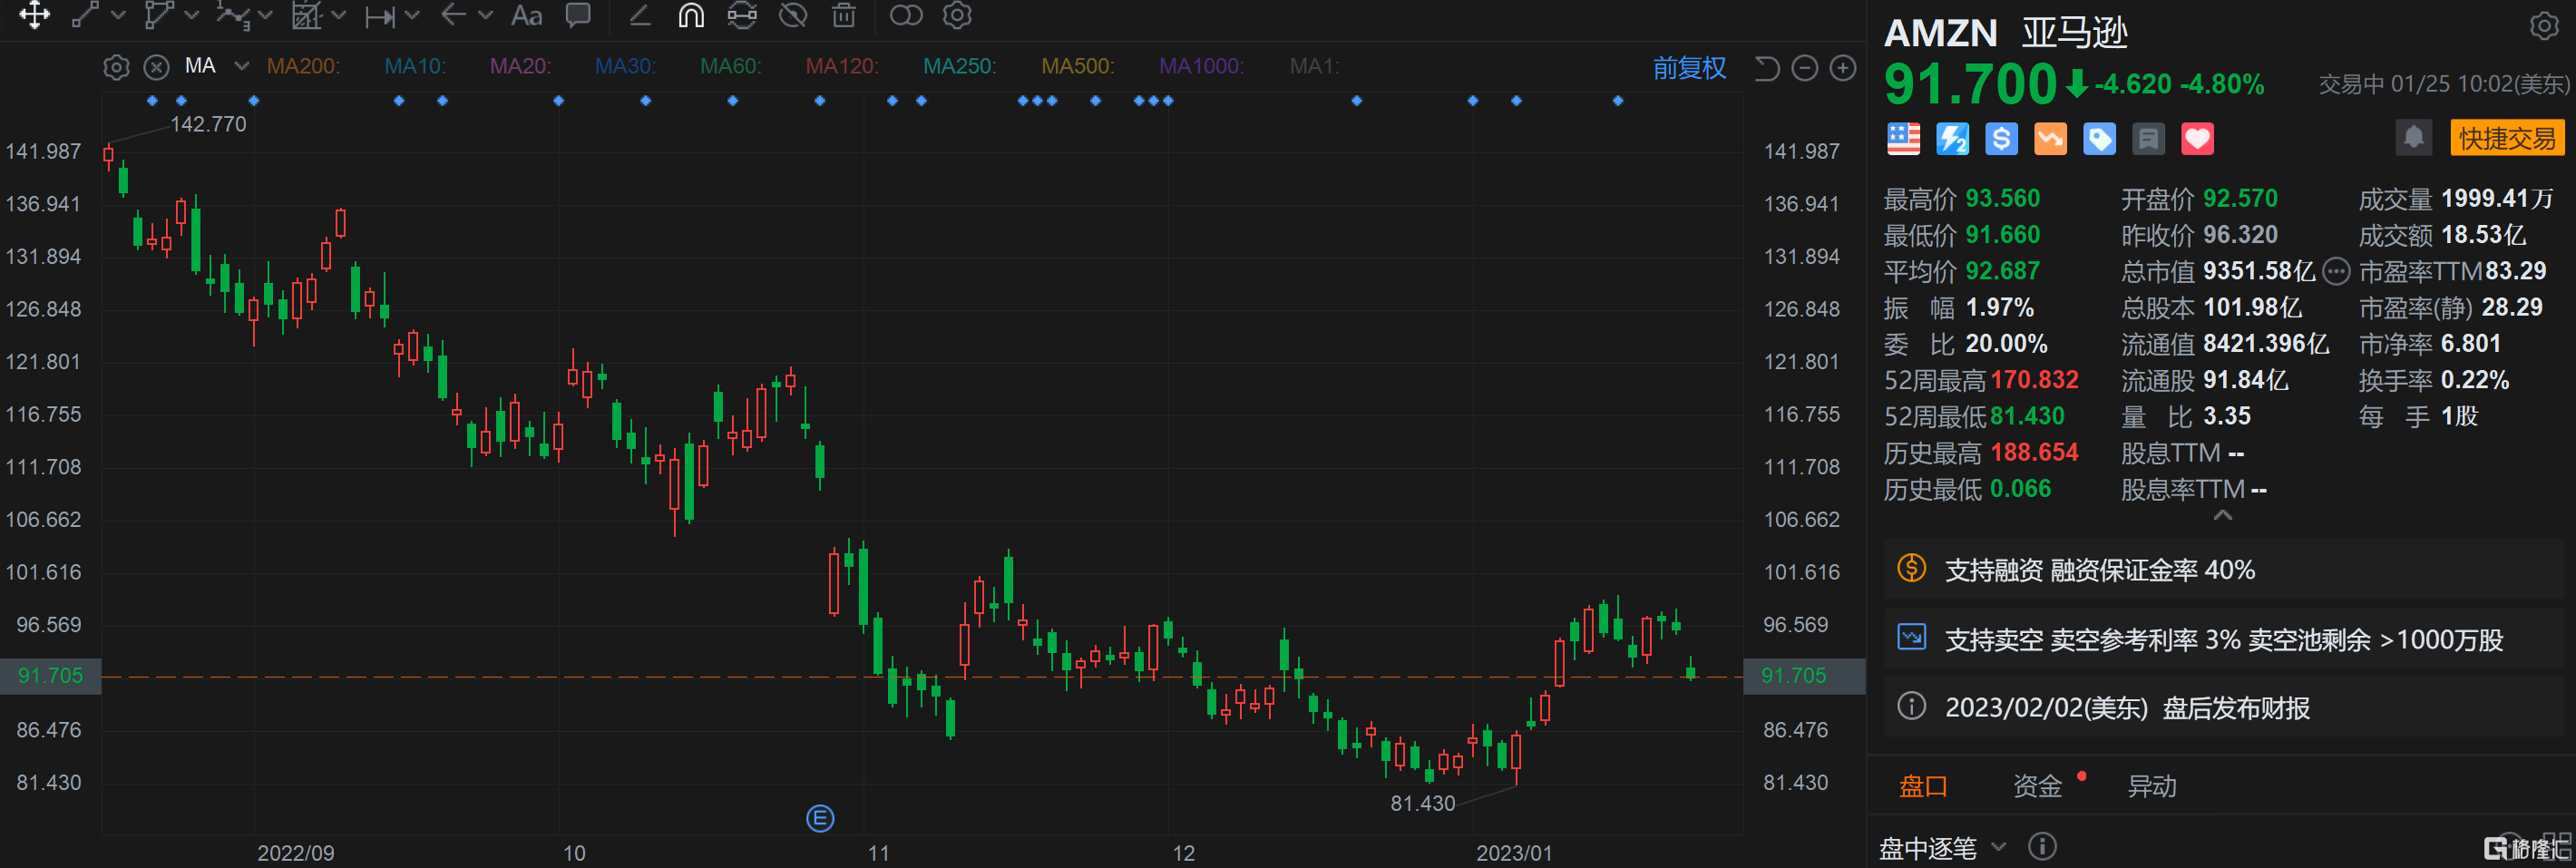Click the MA60 indicator label
Viewport: 2576px width, 868px height.
(731, 66)
